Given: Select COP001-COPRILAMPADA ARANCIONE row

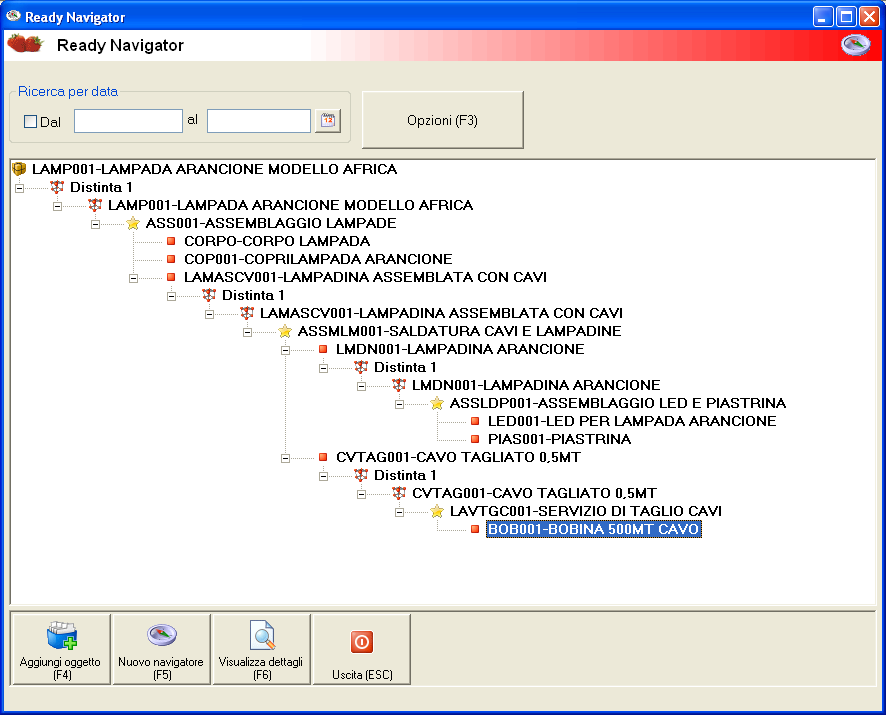Looking at the screenshot, I should 318,259.
